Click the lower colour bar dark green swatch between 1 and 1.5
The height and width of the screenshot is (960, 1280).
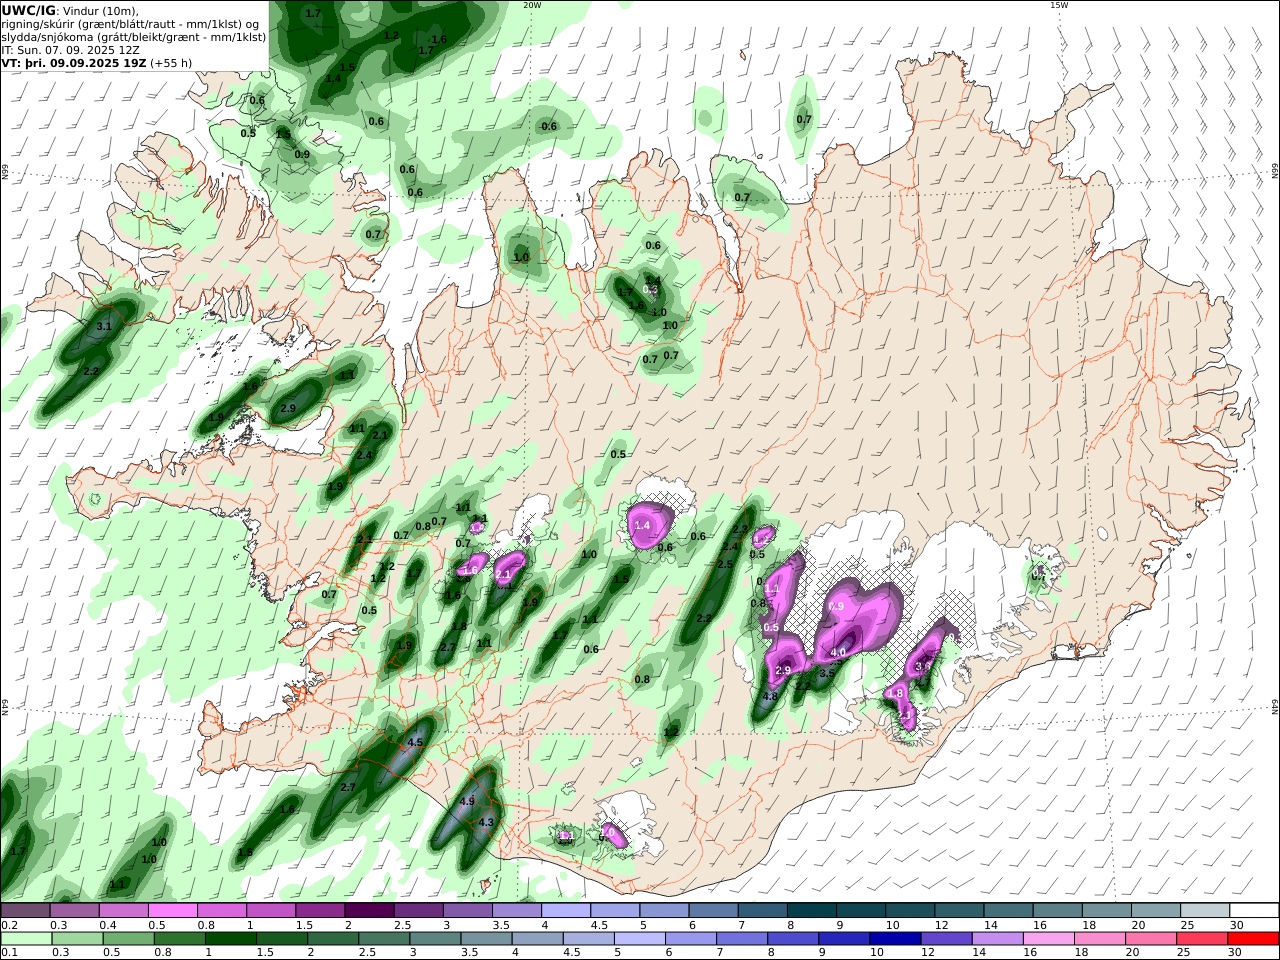point(230,939)
